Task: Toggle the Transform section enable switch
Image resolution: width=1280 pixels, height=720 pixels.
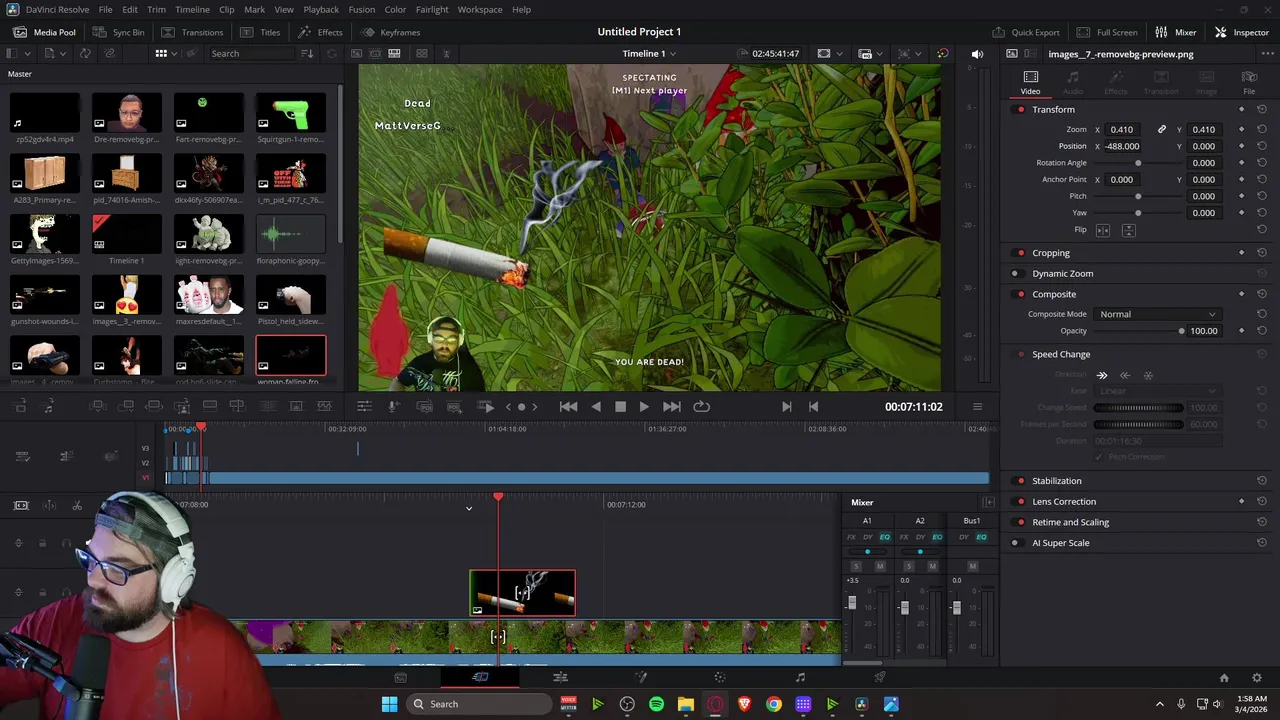Action: [x=1019, y=109]
